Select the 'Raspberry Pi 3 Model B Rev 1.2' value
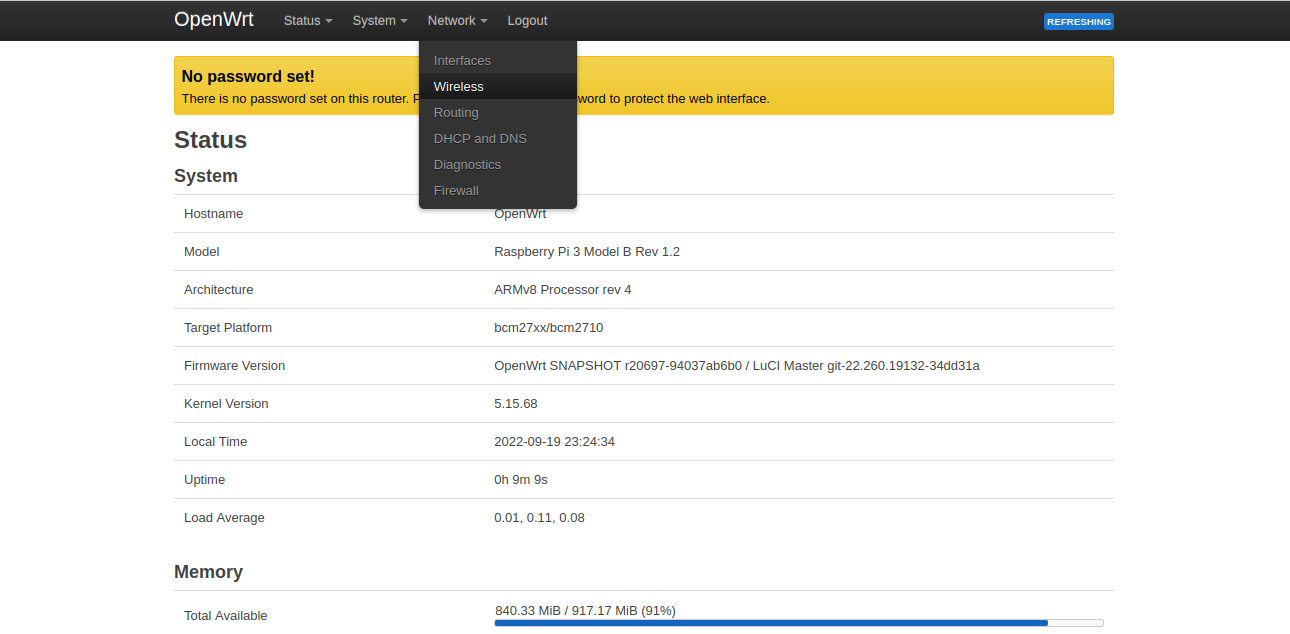This screenshot has height=634, width=1290. click(x=587, y=252)
